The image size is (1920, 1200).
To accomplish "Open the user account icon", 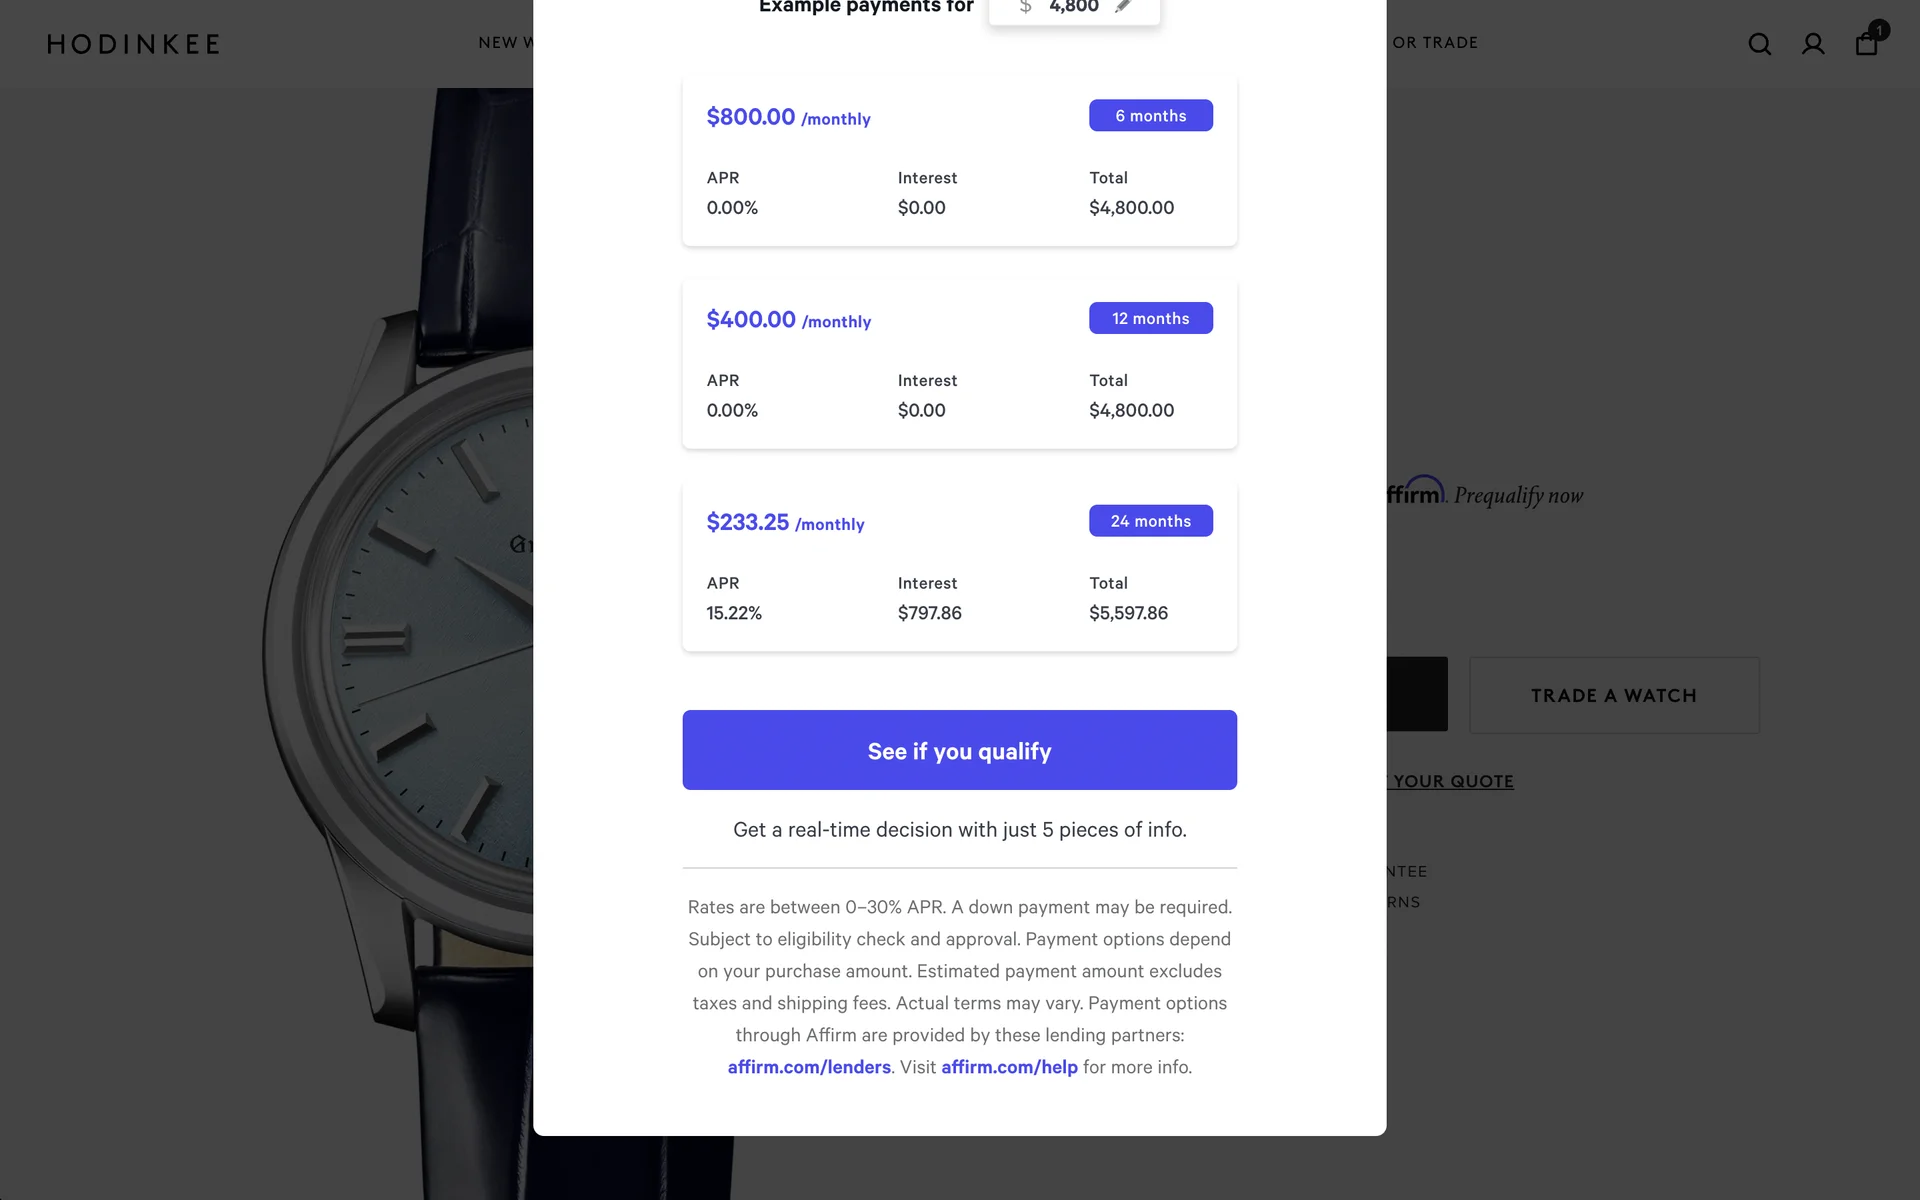I will coord(1813,44).
